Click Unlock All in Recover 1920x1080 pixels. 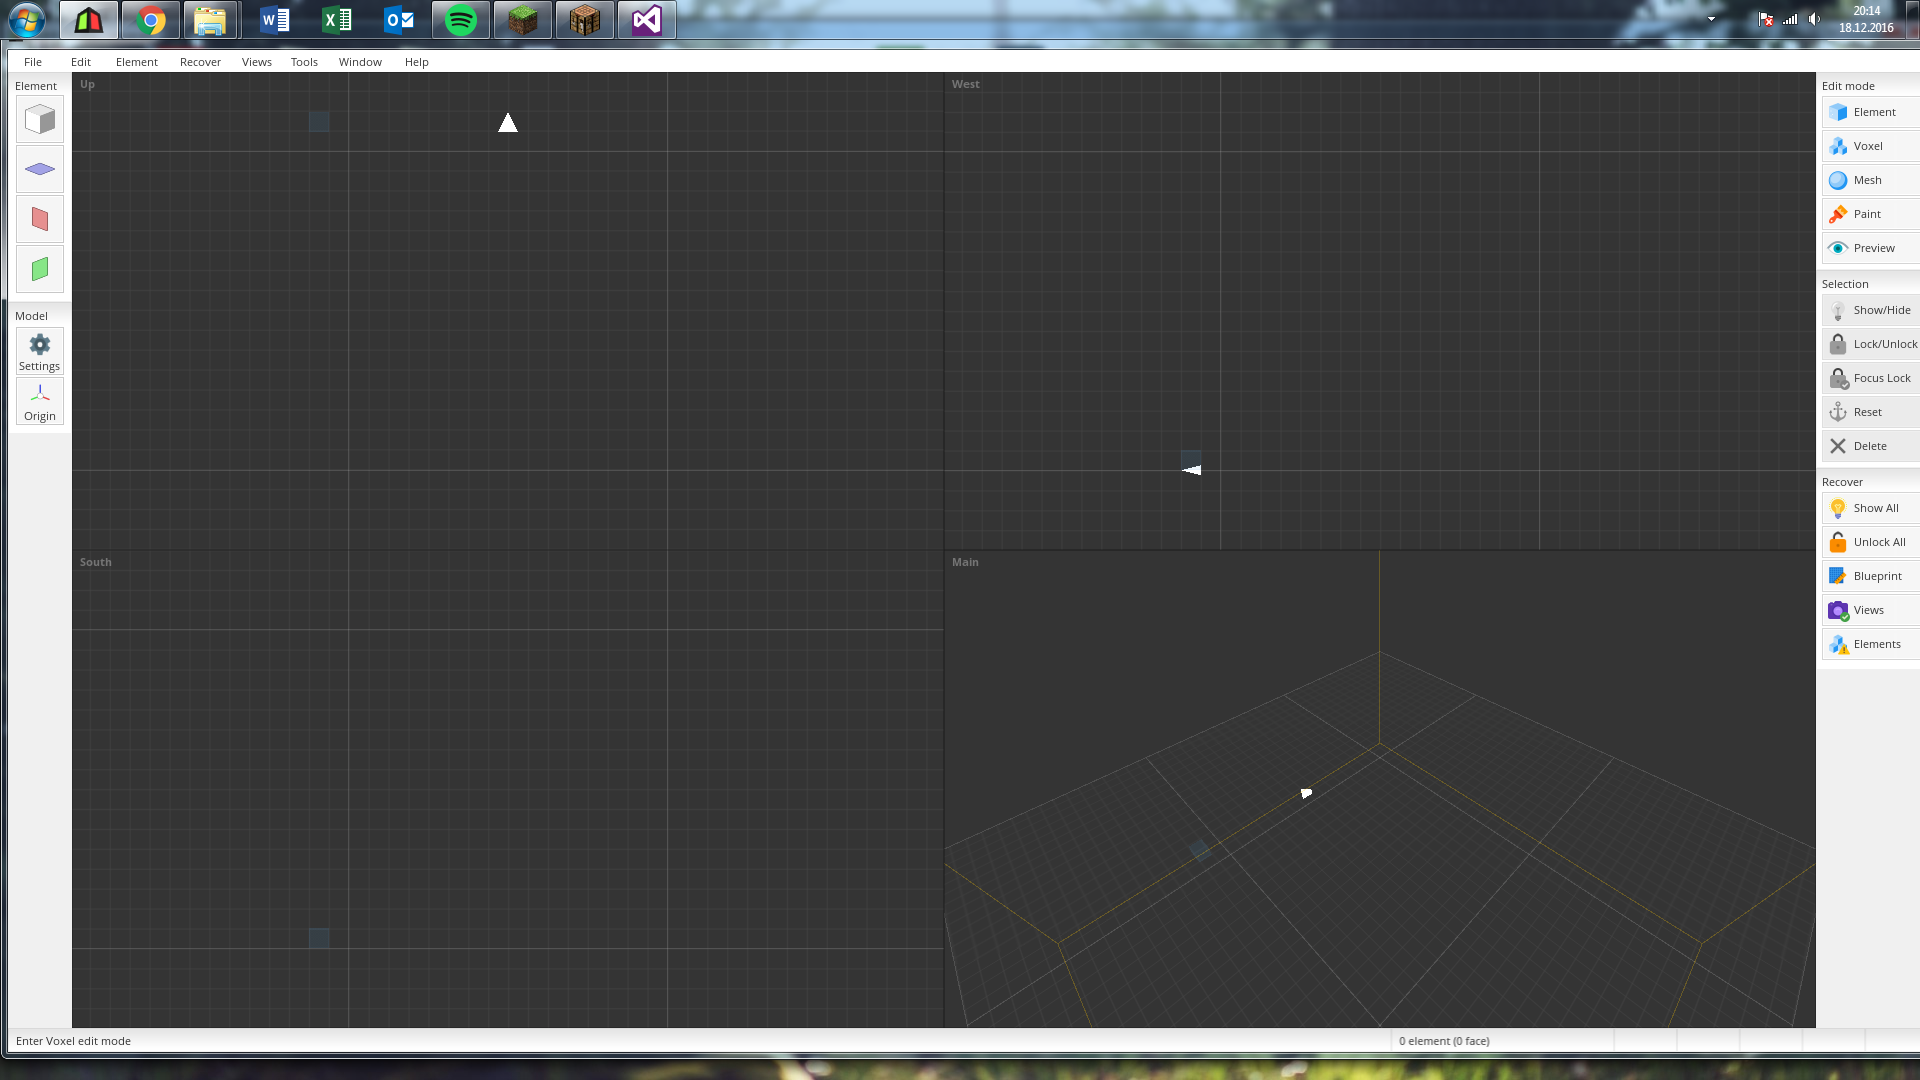coord(1869,542)
